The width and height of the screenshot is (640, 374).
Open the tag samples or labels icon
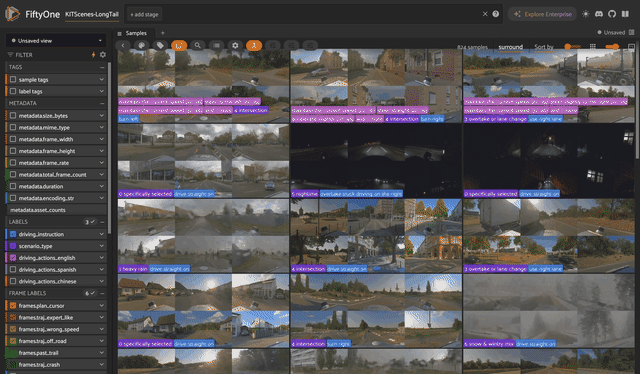160,45
